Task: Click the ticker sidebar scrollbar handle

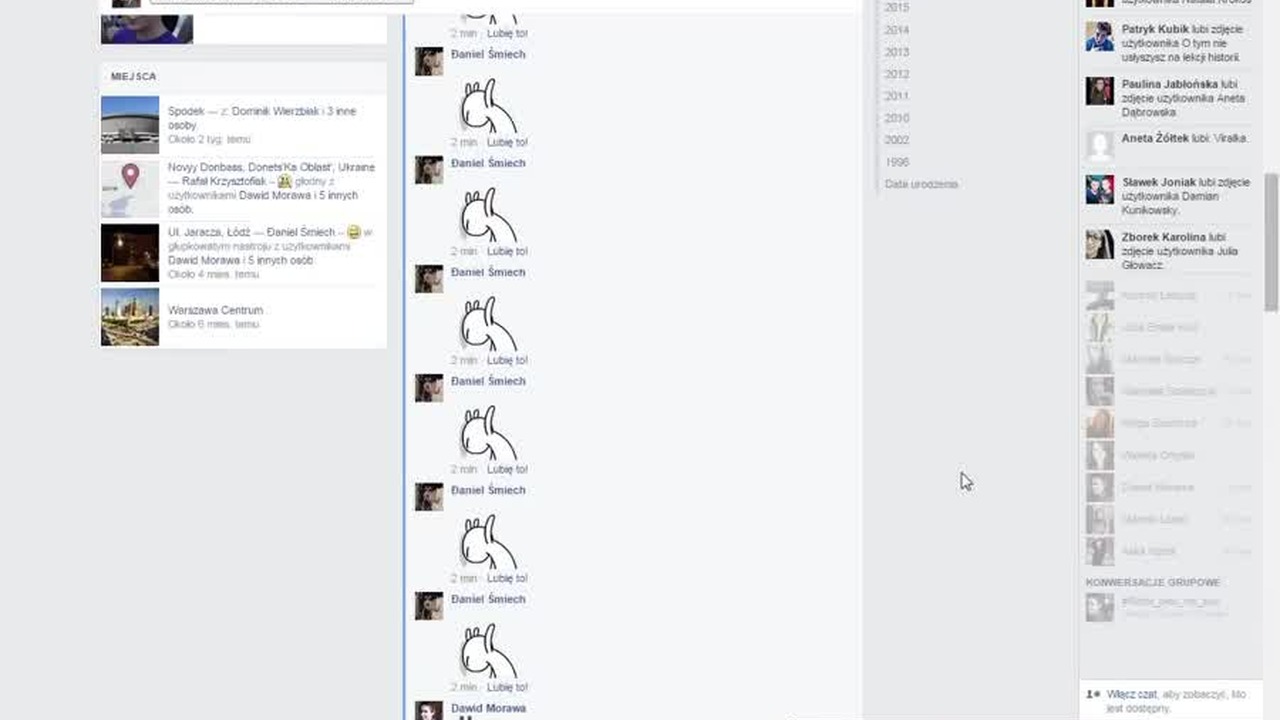Action: 1272,242
